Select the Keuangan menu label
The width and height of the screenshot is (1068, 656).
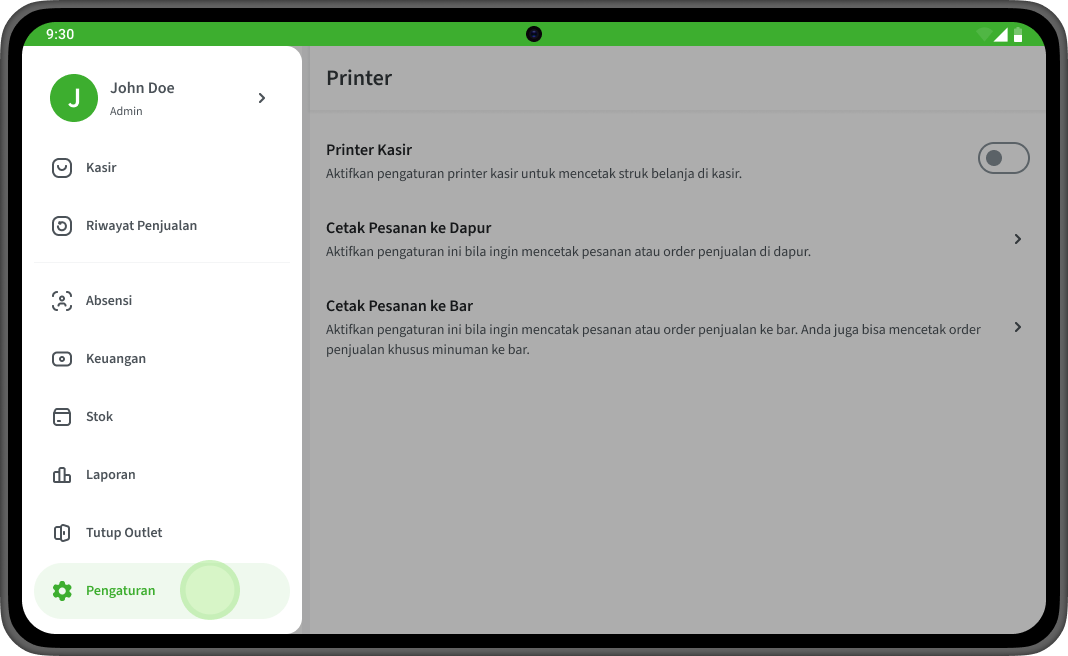click(116, 359)
